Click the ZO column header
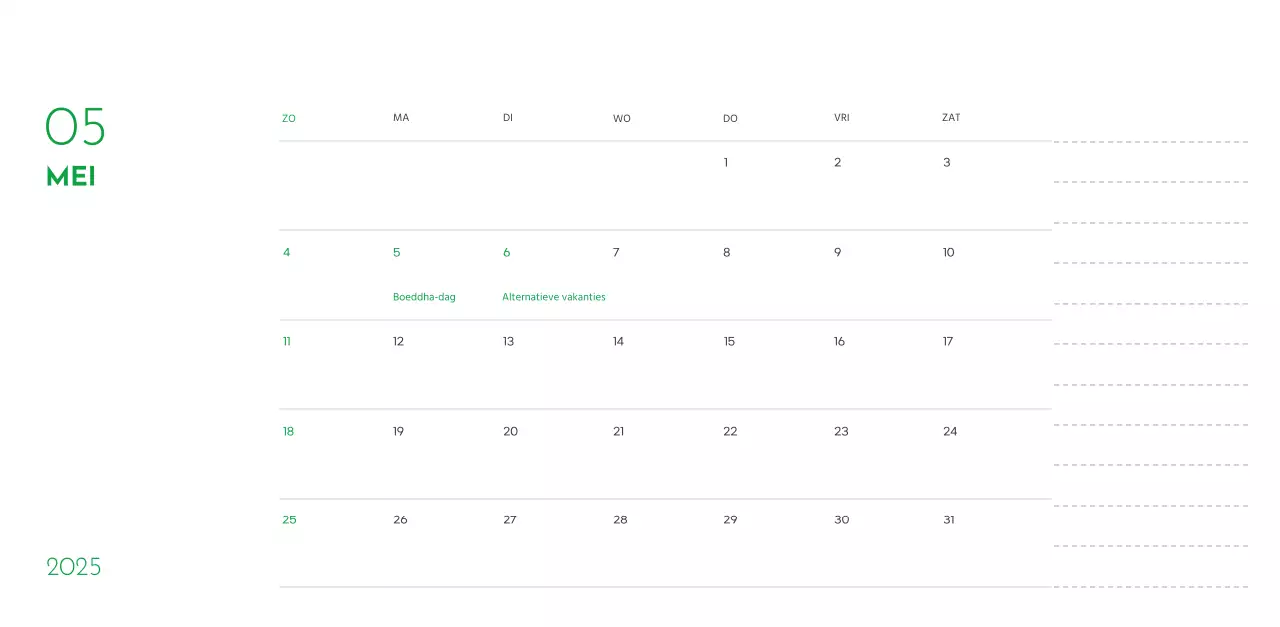Image resolution: width=1280 pixels, height=627 pixels. pos(288,118)
